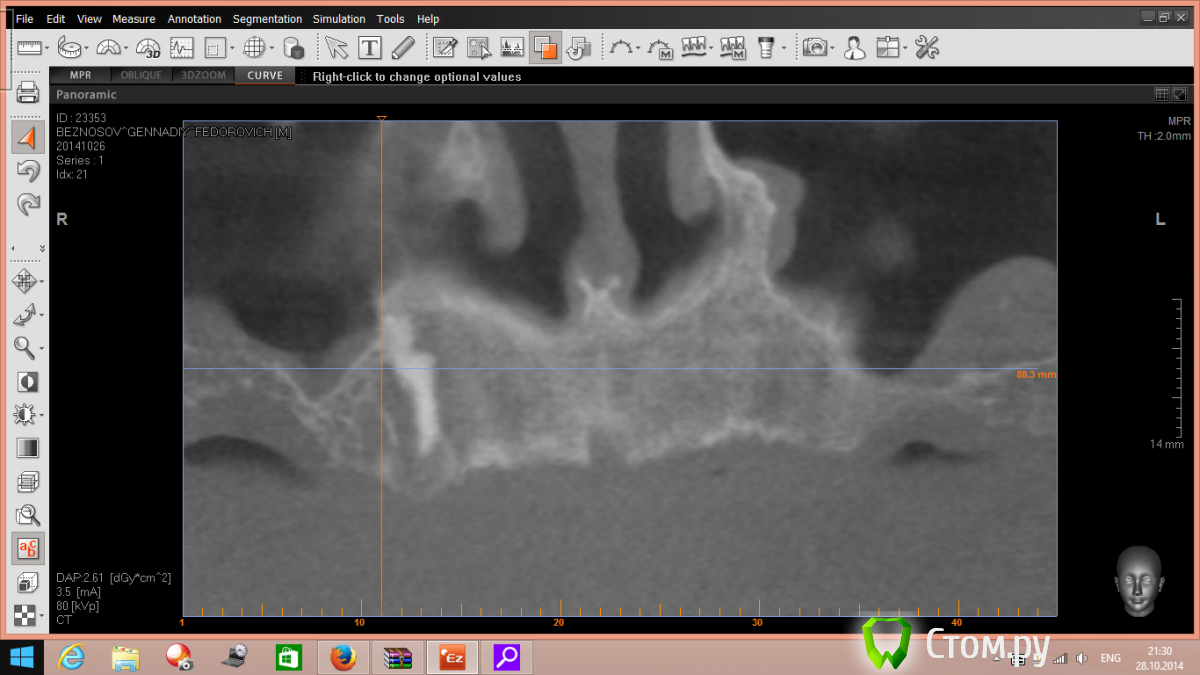Expand the ruler measurement dropdown arrow
1200x675 pixels.
pyautogui.click(x=46, y=48)
